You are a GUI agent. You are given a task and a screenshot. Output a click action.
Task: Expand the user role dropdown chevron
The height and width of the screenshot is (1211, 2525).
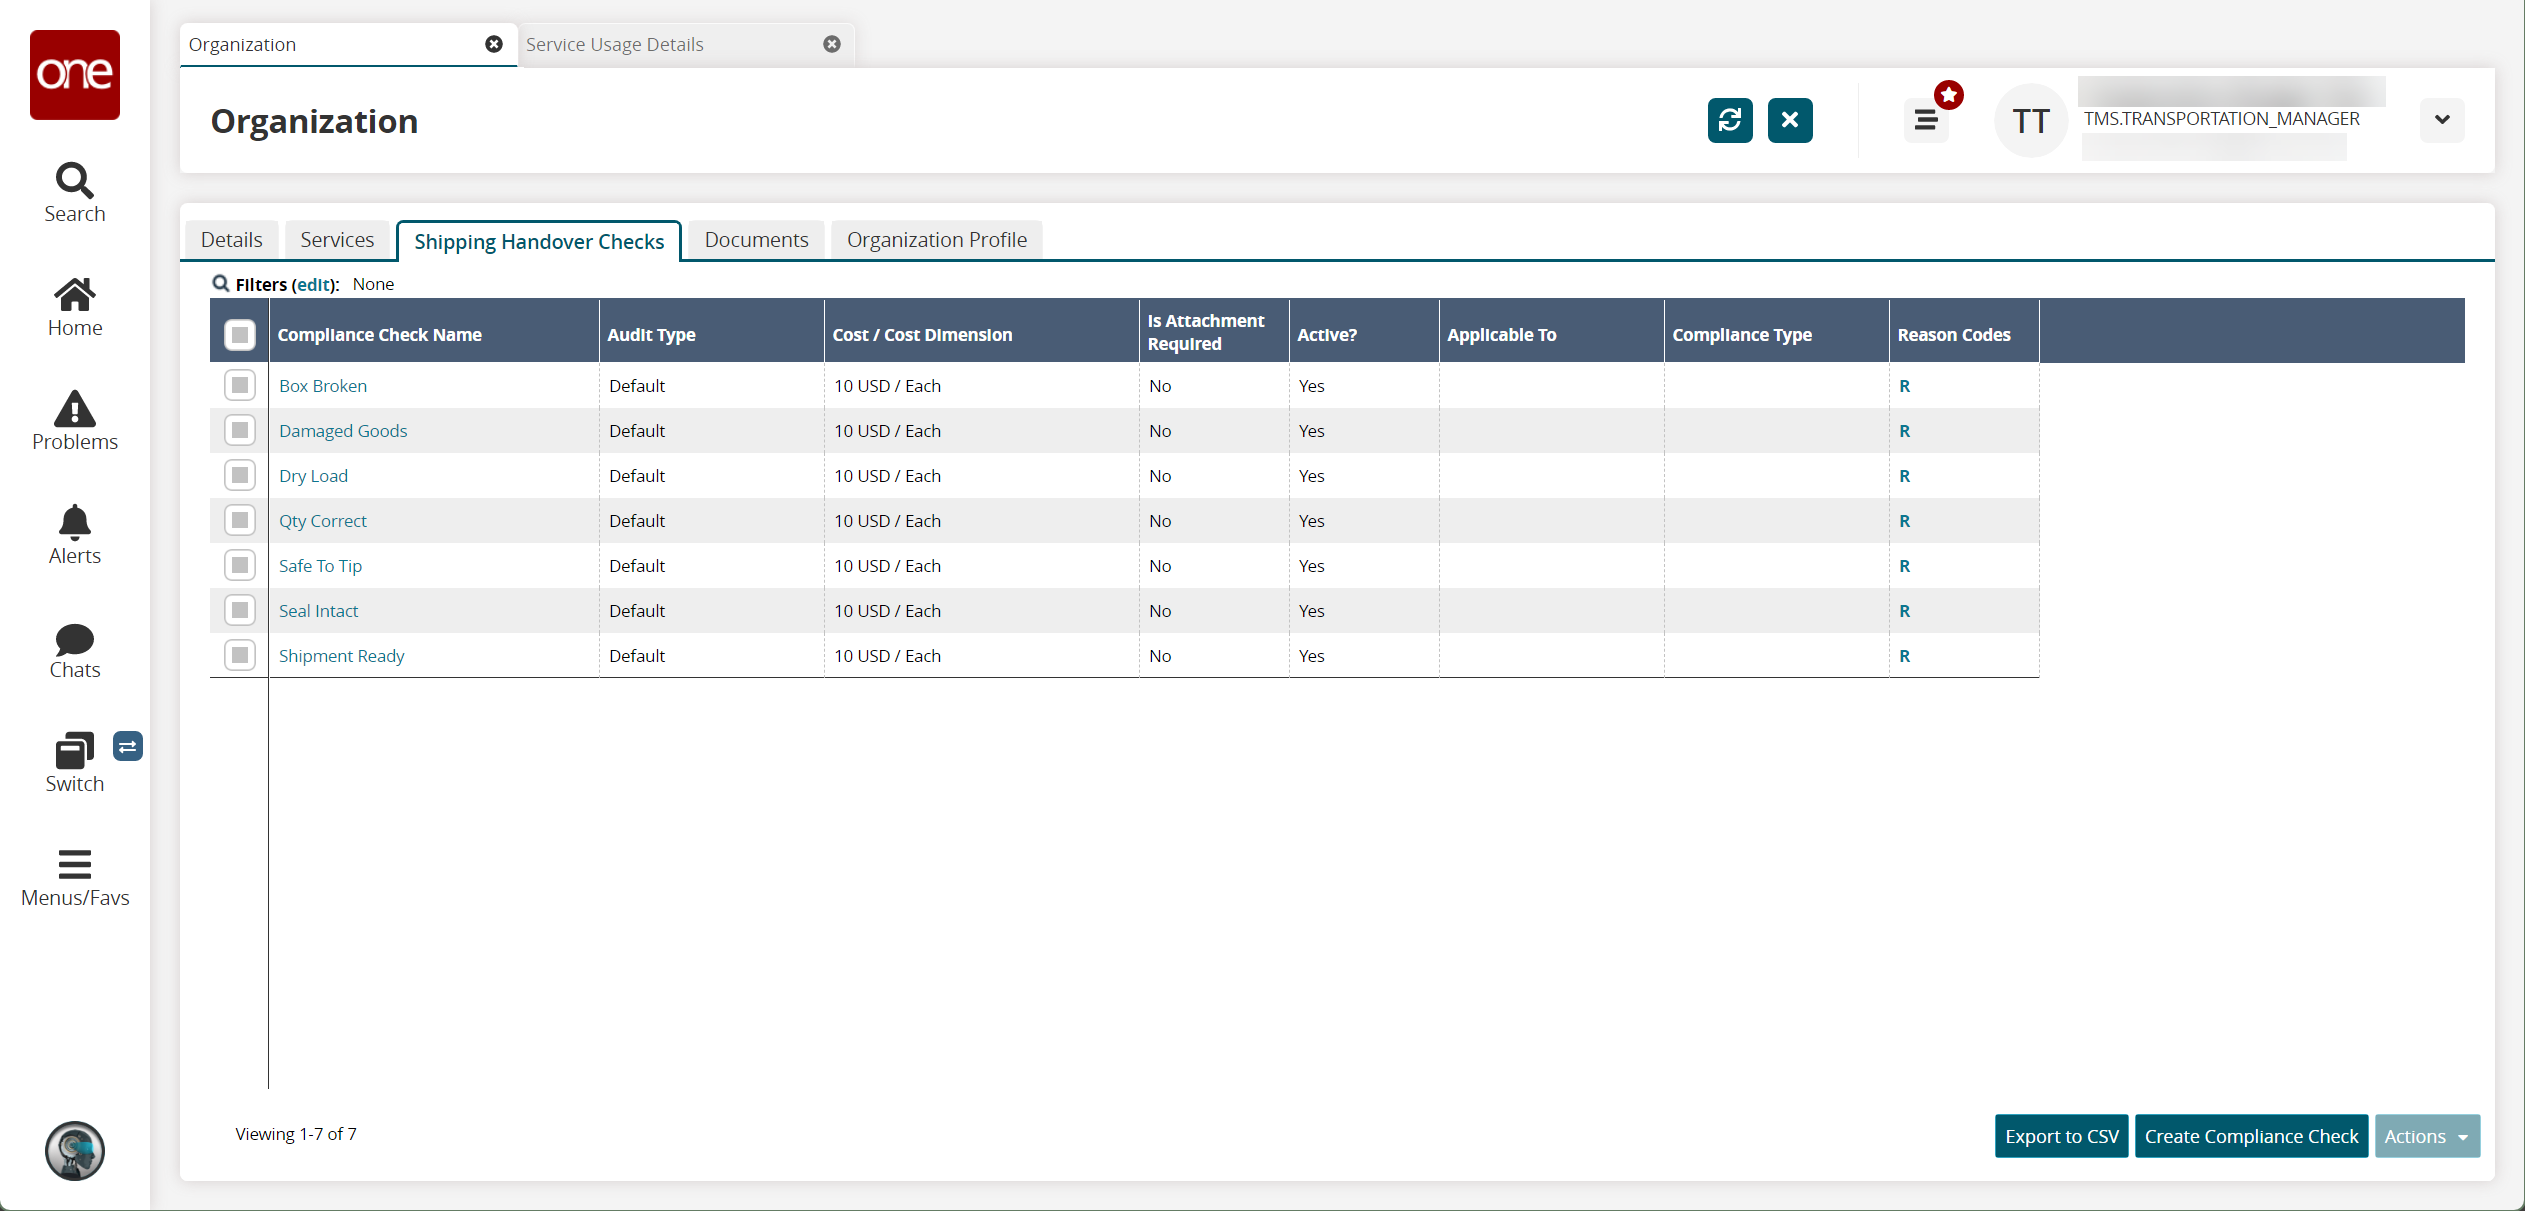[2442, 120]
